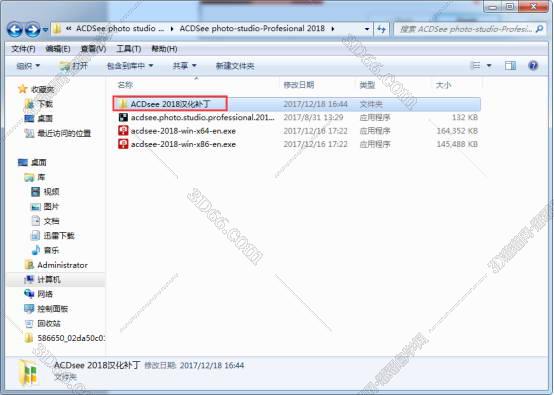Open the 组织 dropdown in the toolbar
The image size is (554, 395).
[x=28, y=66]
